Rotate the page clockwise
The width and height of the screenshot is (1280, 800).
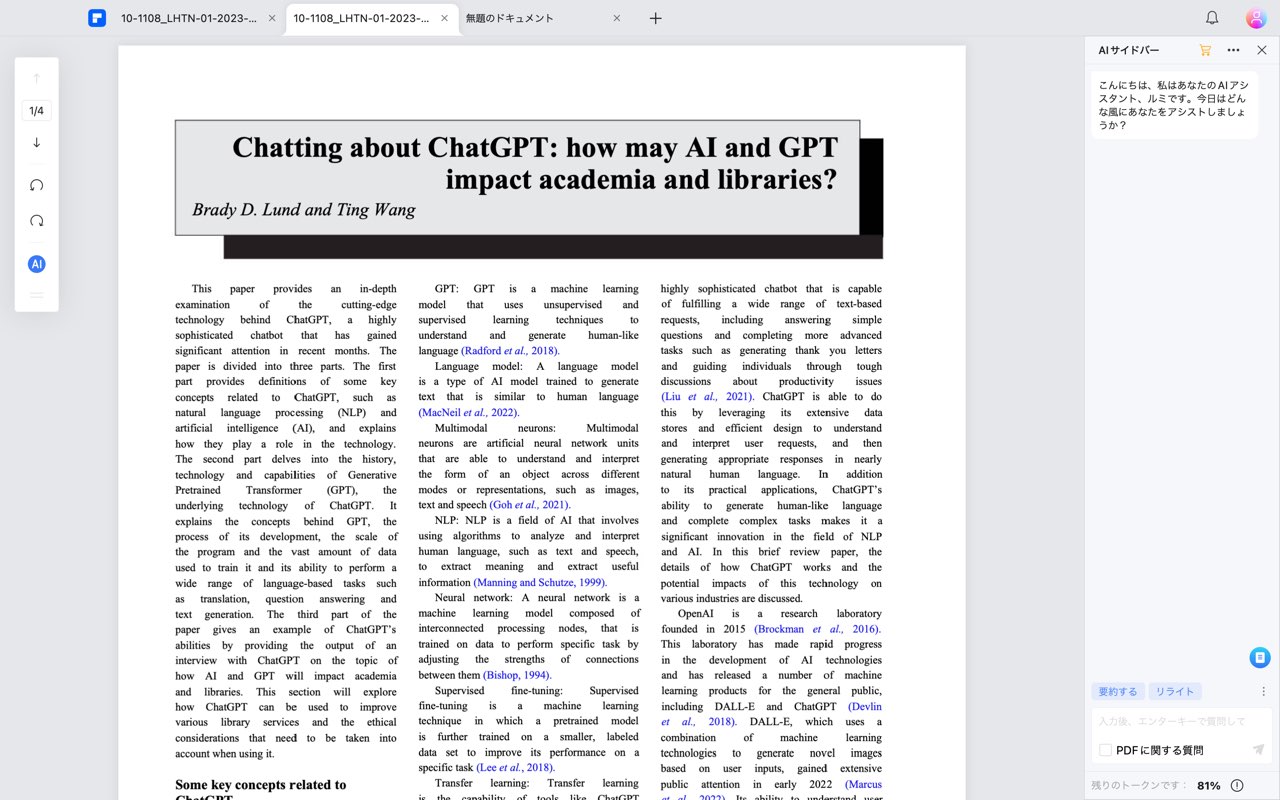(37, 221)
